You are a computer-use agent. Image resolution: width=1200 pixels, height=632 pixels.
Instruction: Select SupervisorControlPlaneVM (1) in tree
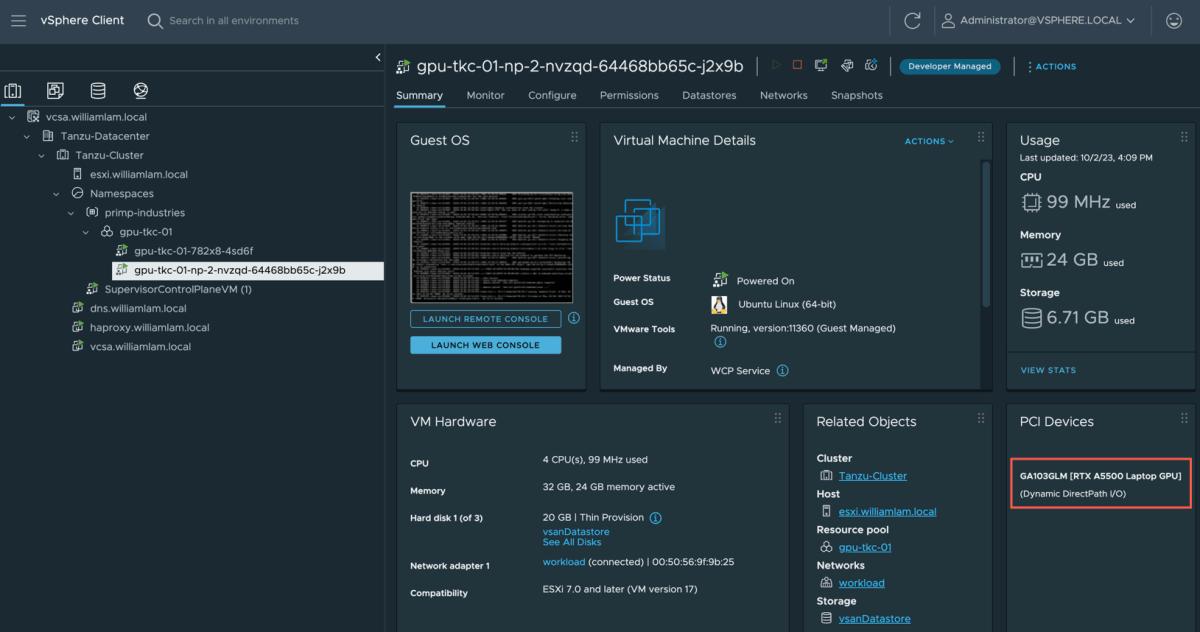[x=178, y=289]
